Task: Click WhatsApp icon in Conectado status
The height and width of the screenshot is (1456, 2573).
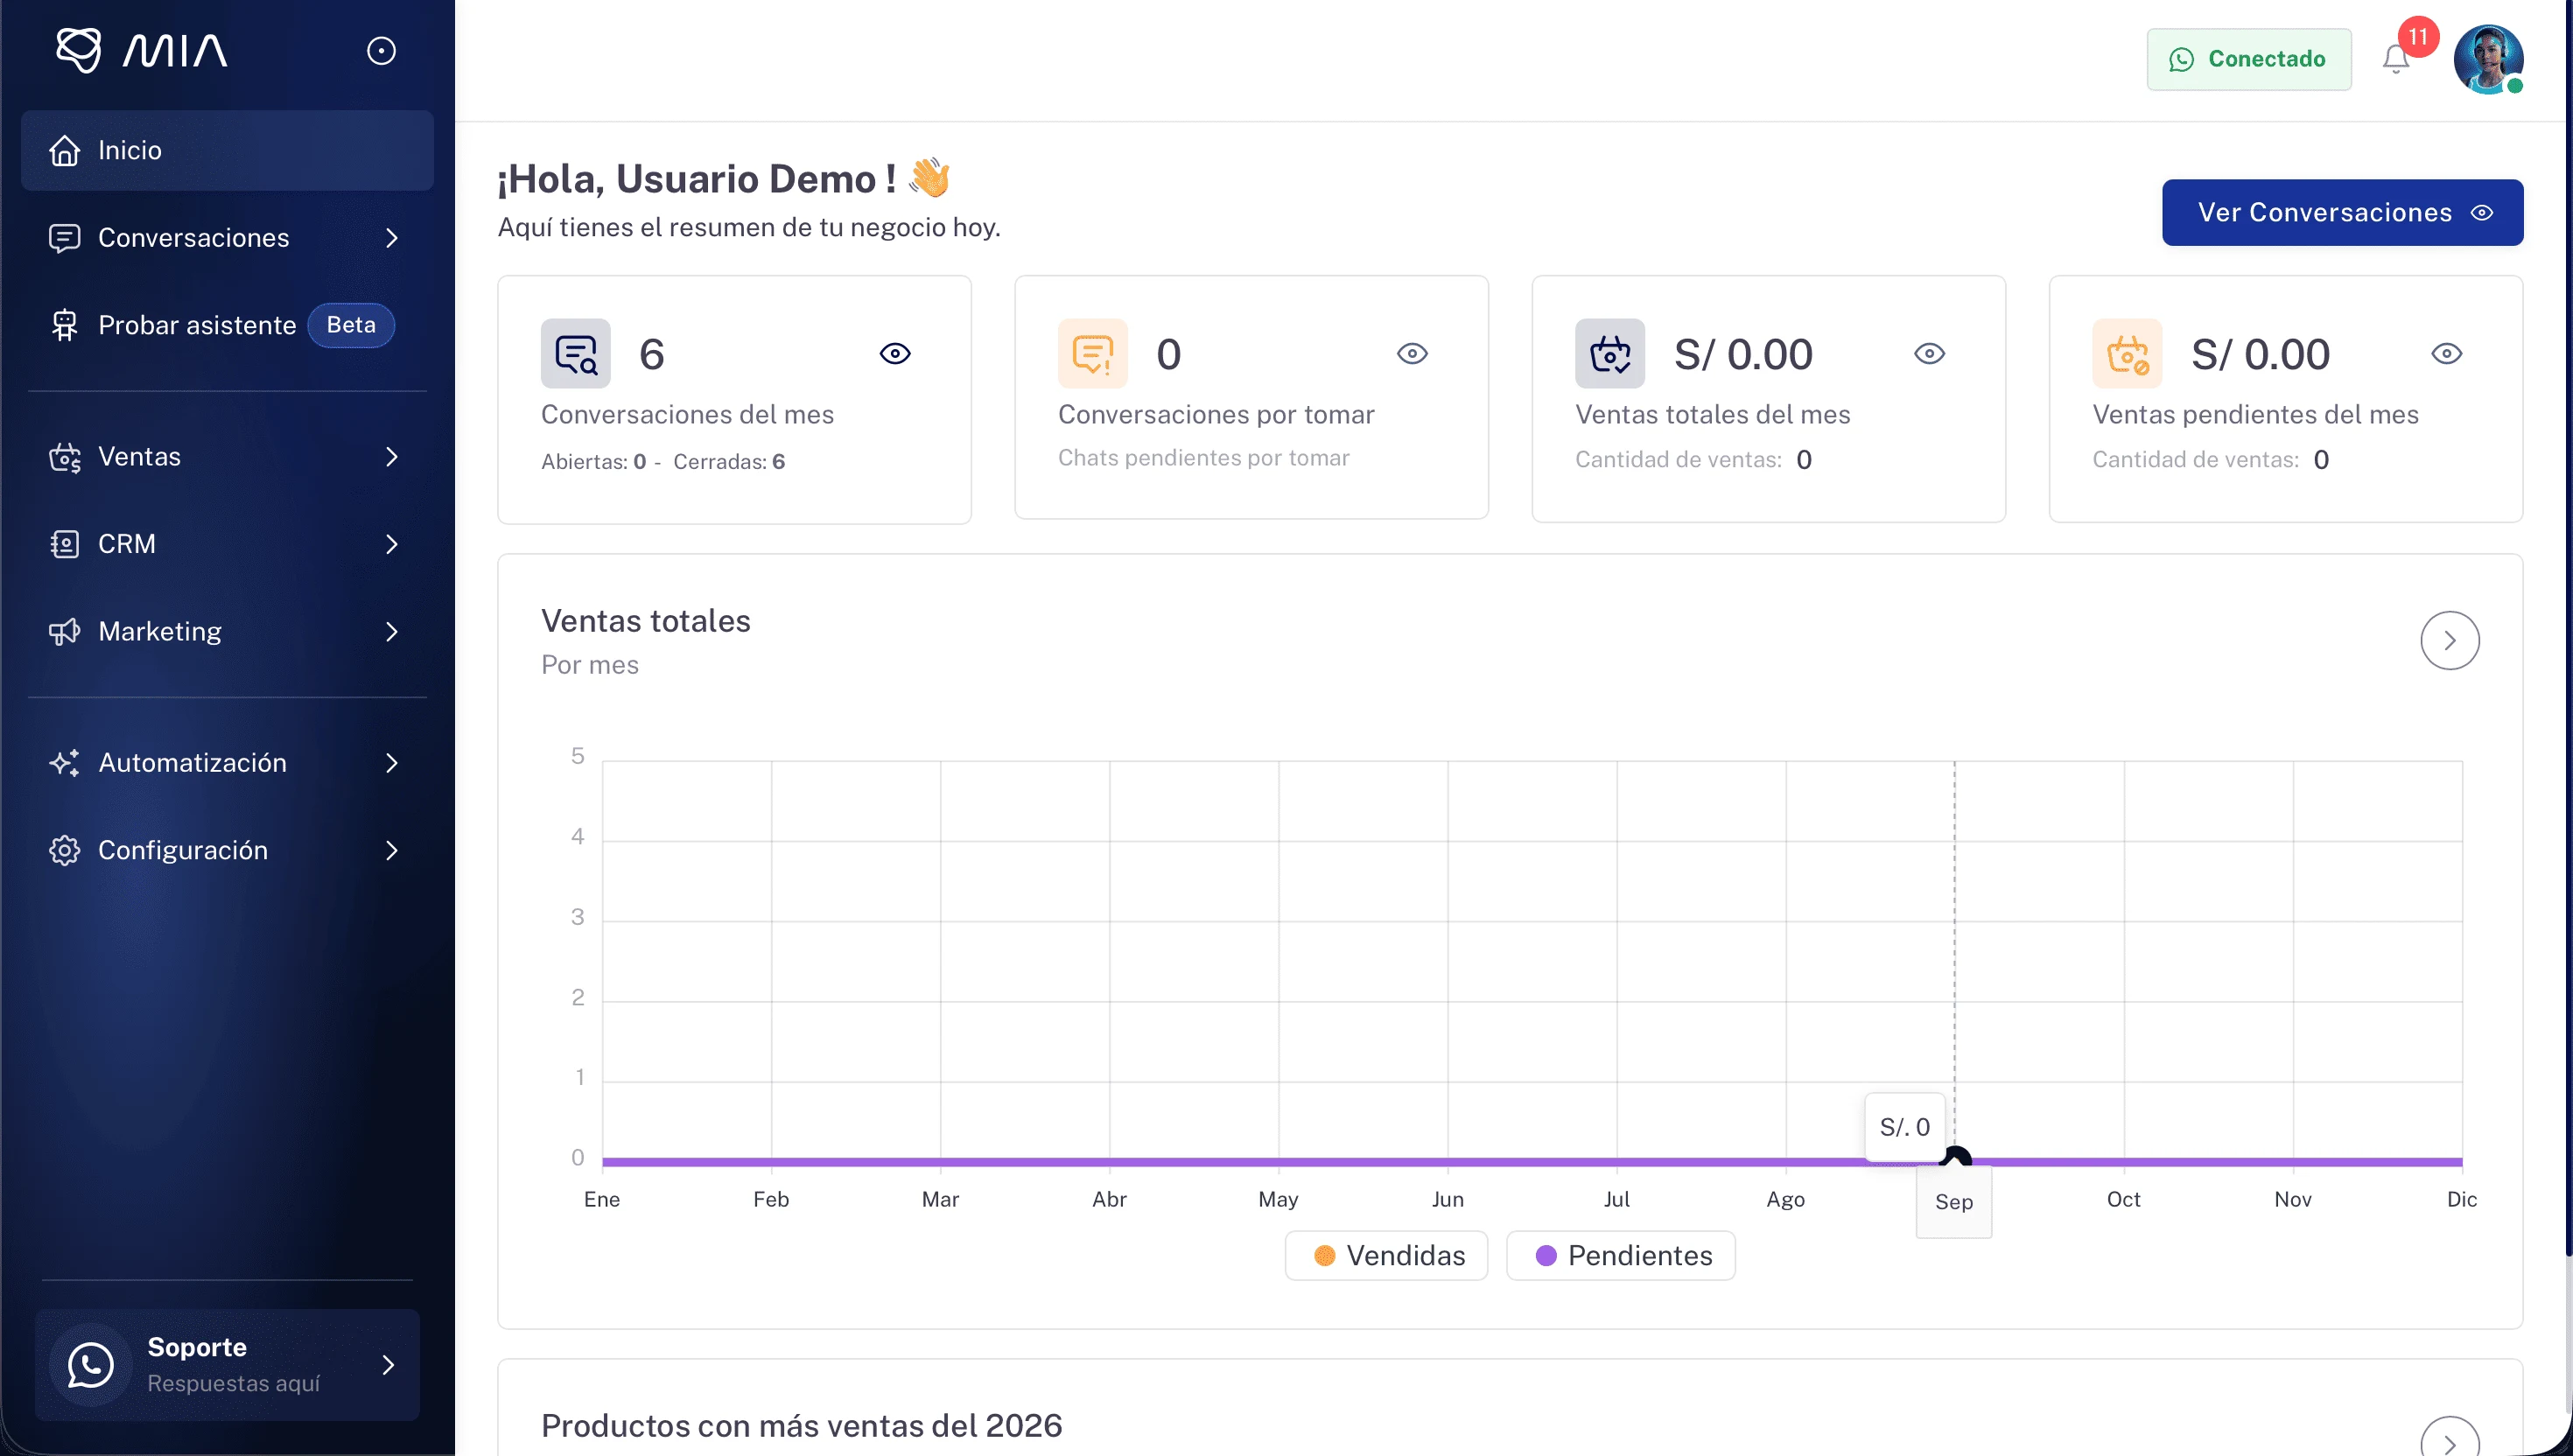Action: tap(2181, 60)
